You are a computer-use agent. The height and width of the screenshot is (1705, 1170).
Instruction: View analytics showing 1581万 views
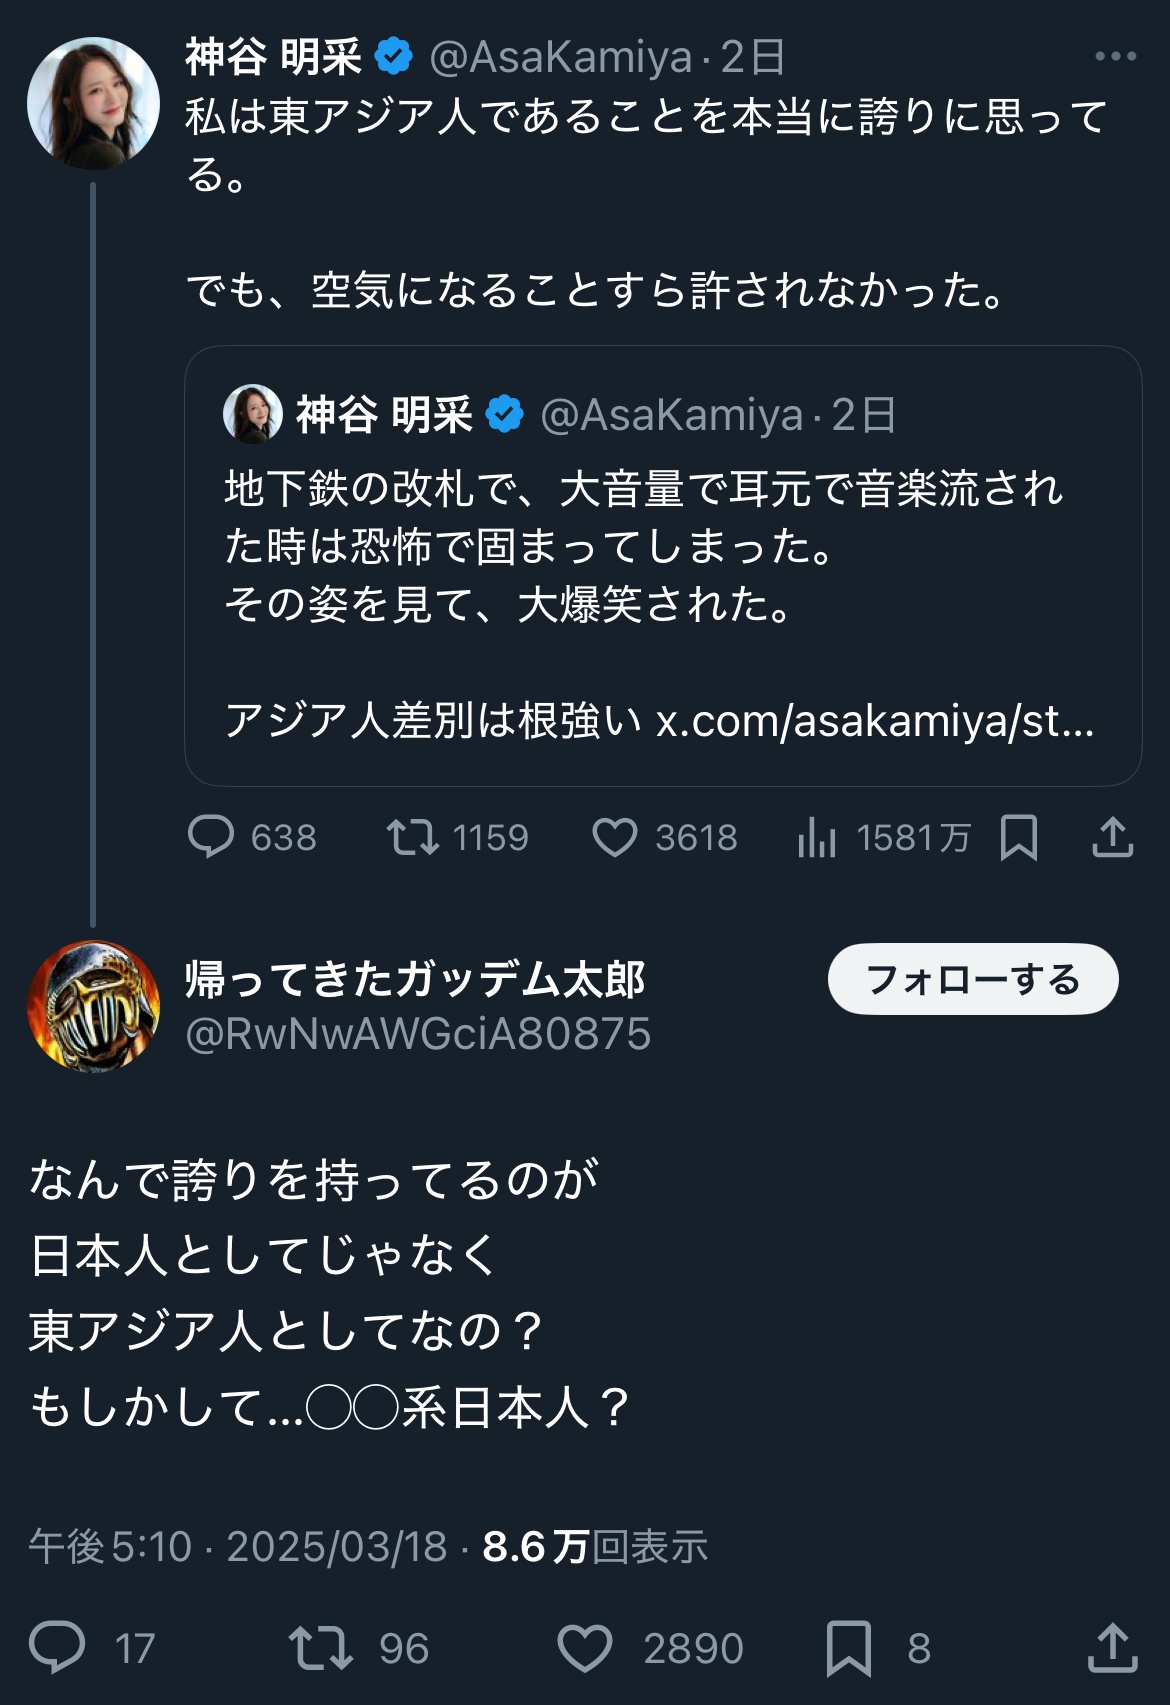point(817,837)
